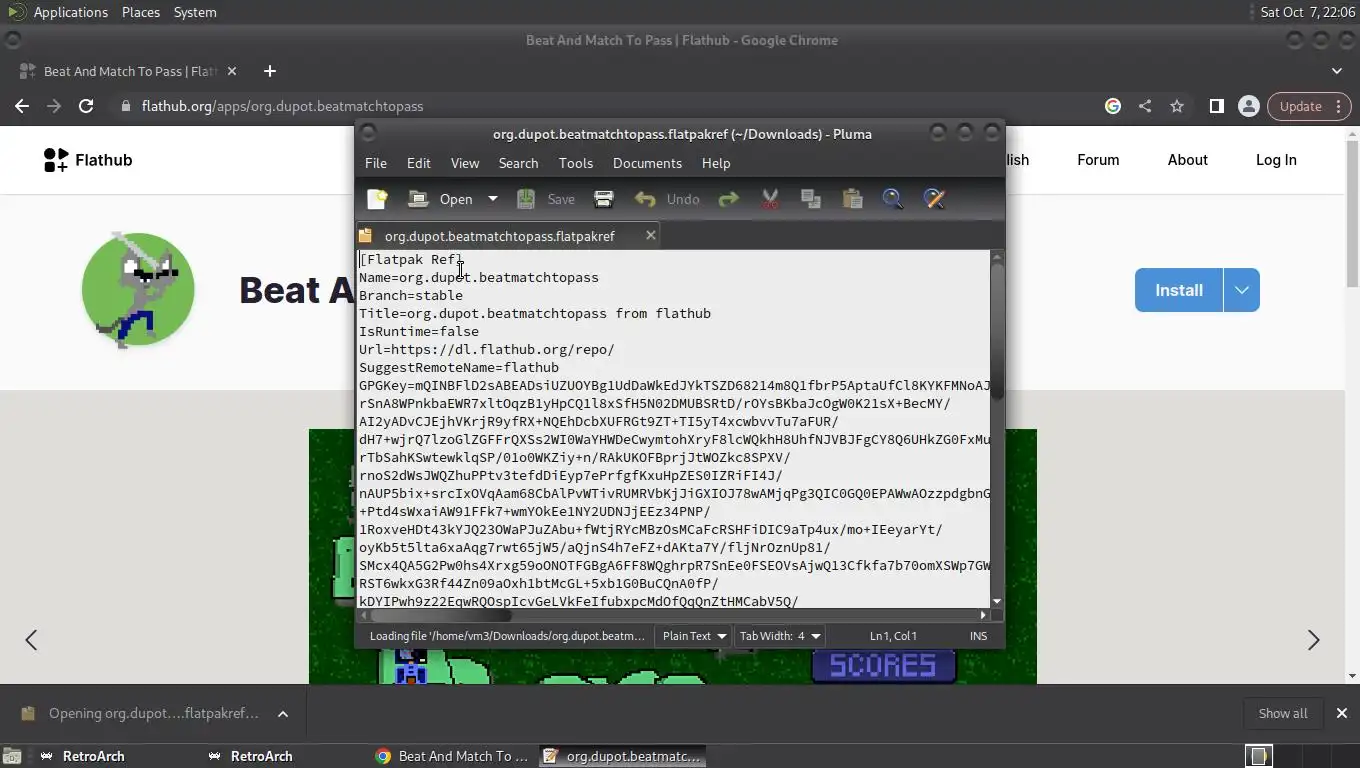The width and height of the screenshot is (1360, 768).
Task: Click the Url=https://dl.flathub.org/repo/ line
Action: point(487,350)
